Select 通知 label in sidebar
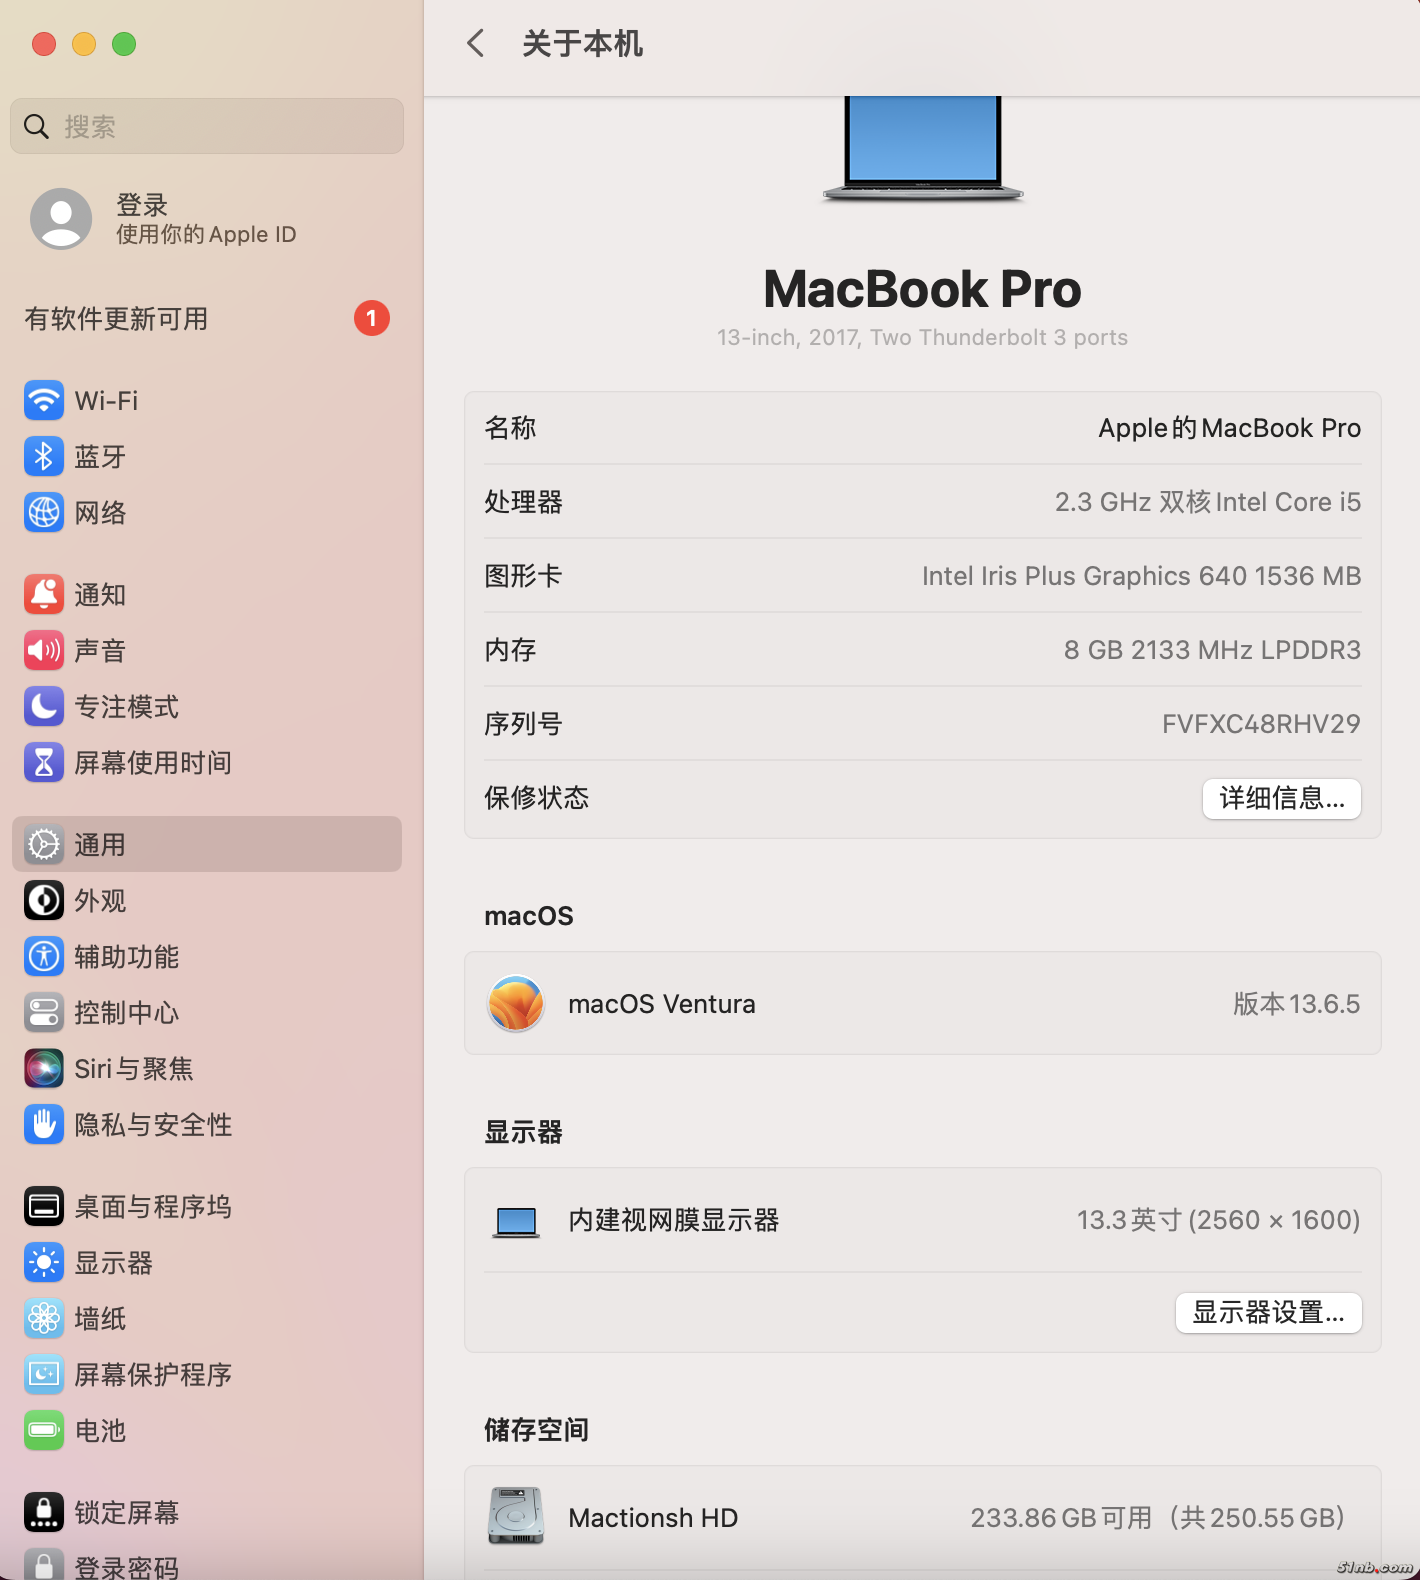Viewport: 1420px width, 1580px height. point(100,595)
